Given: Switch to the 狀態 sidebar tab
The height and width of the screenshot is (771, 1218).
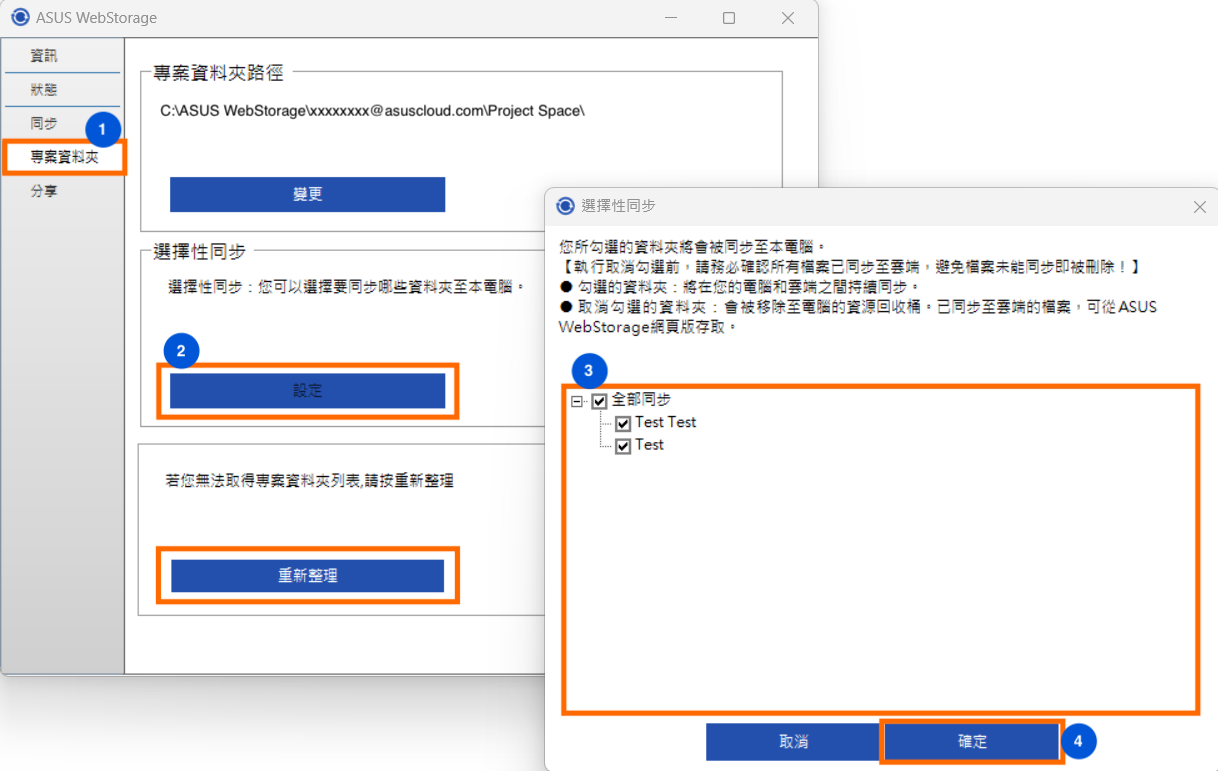Looking at the screenshot, I should pos(44,90).
